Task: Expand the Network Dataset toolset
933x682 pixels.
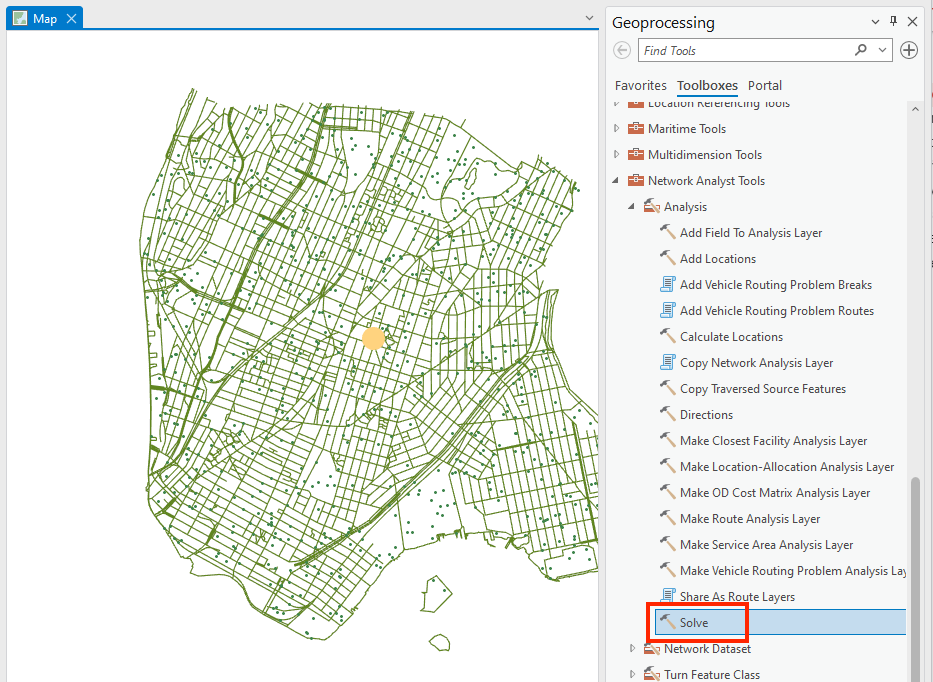Action: 633,648
